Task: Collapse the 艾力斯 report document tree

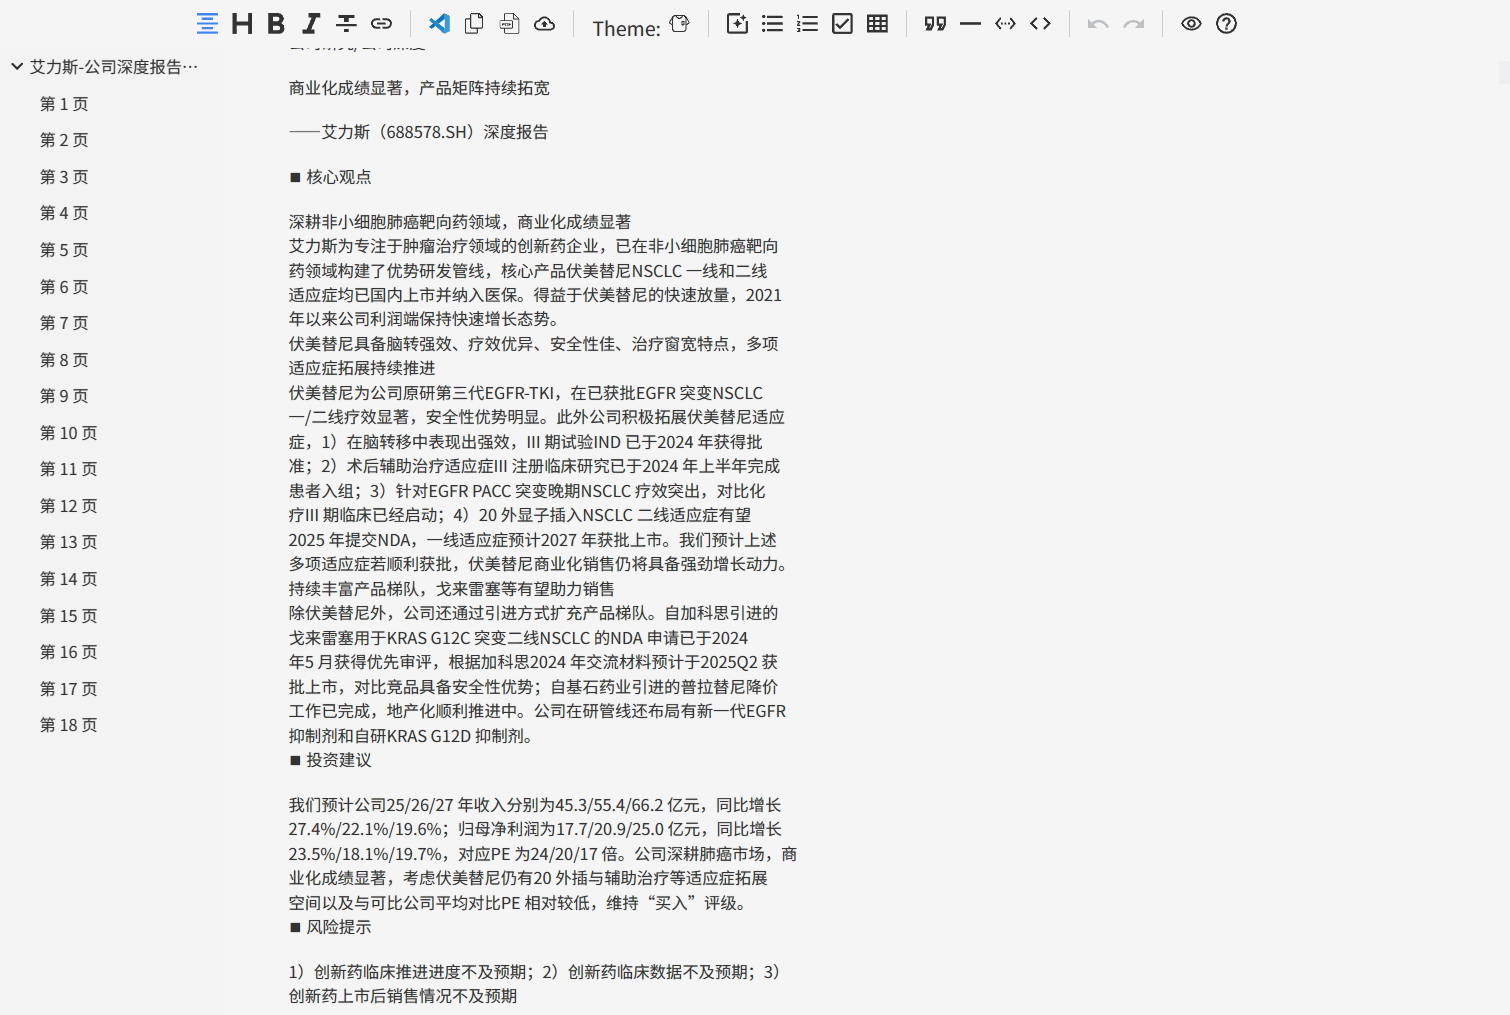Action: click(x=16, y=66)
